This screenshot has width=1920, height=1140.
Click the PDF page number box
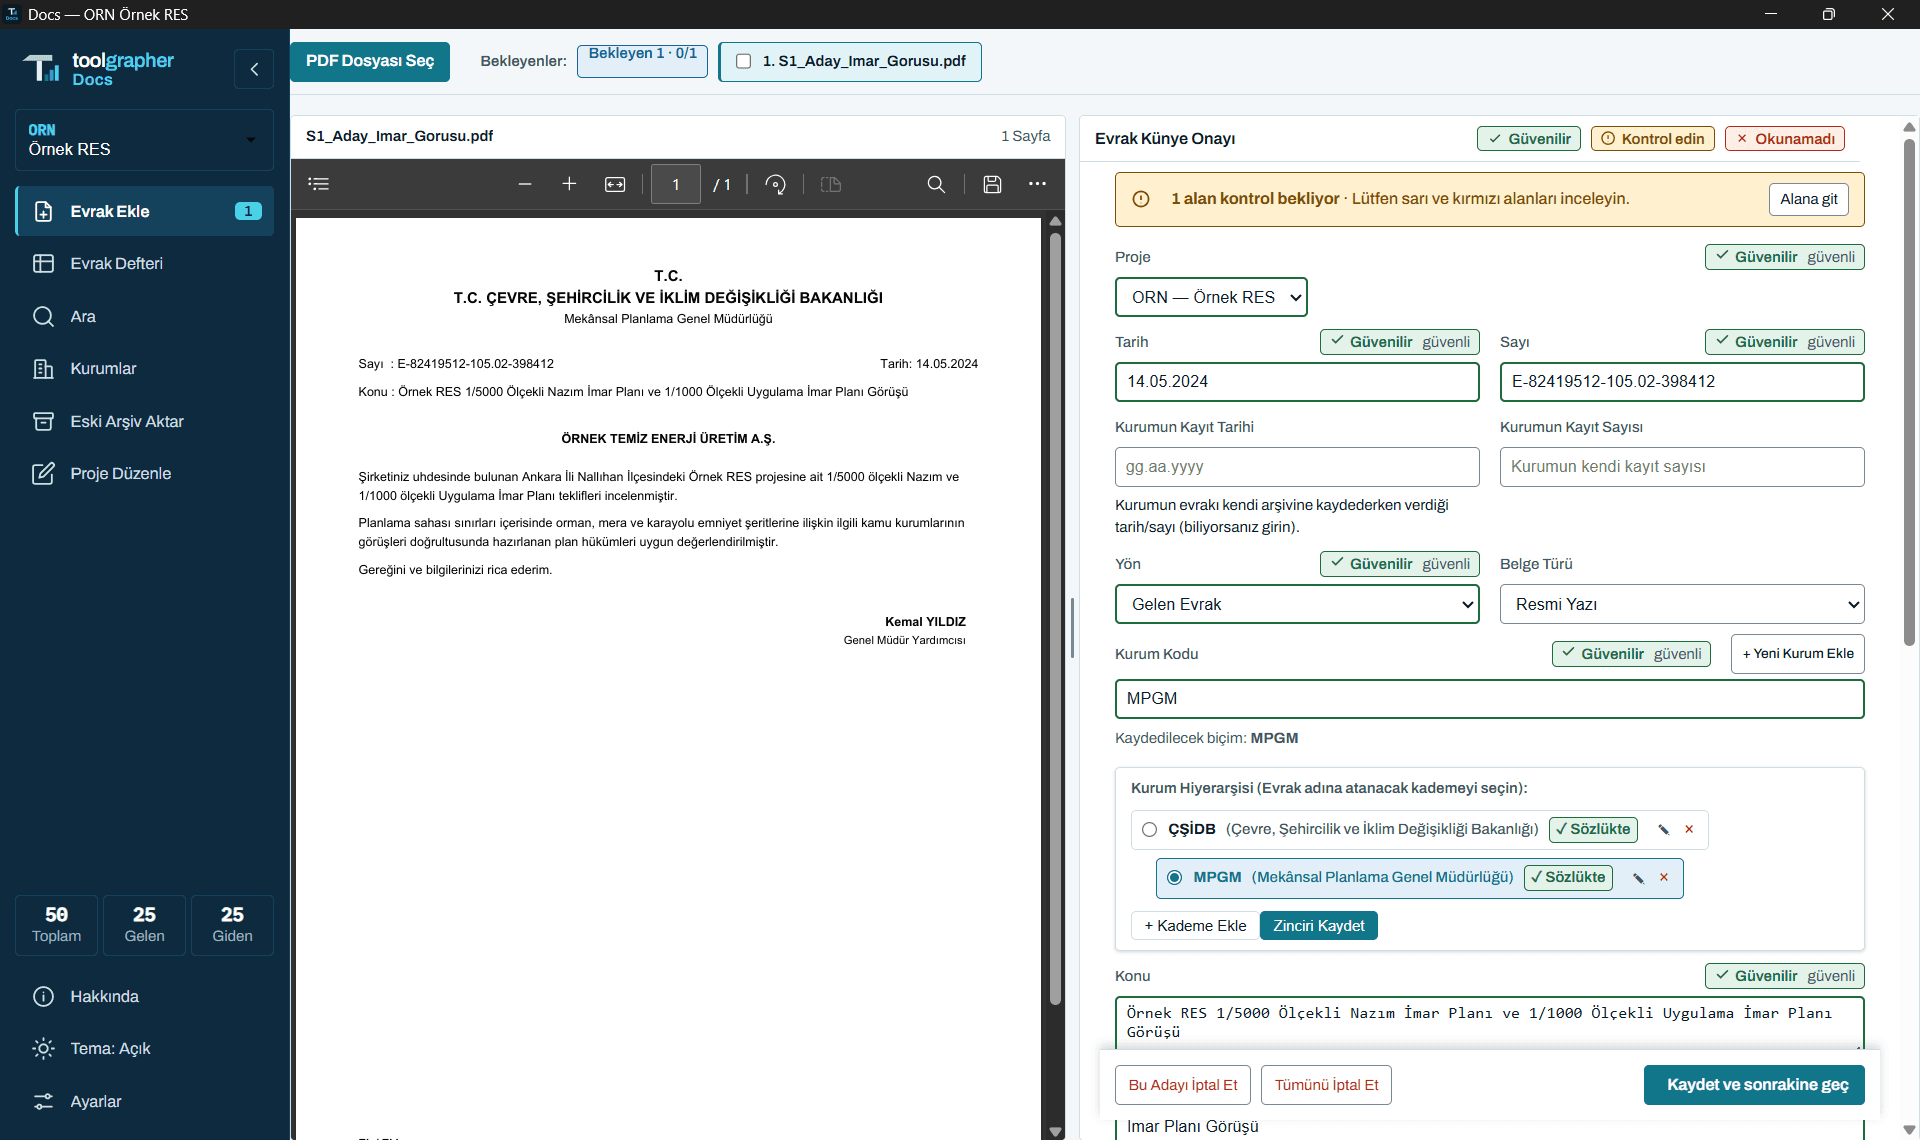676,184
